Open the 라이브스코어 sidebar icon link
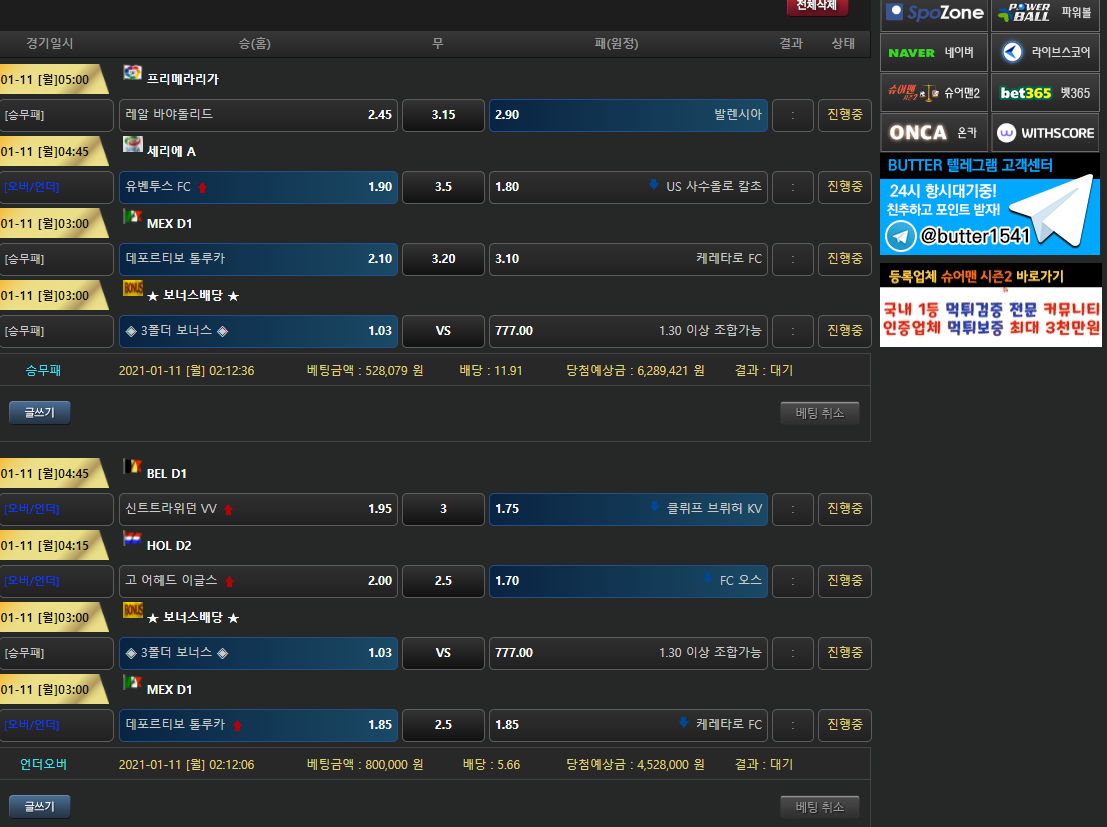Screen dimensions: 1107x827 1045,52
